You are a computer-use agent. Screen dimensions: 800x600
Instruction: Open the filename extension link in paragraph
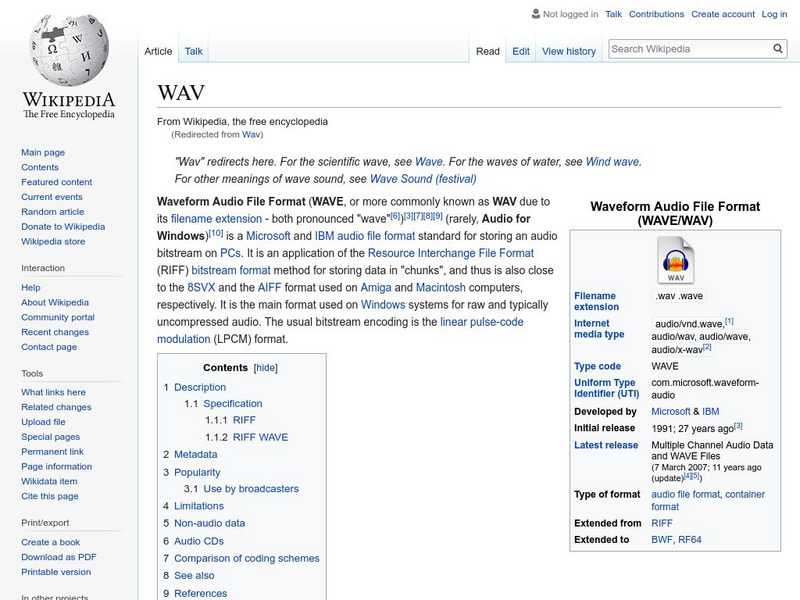click(216, 218)
